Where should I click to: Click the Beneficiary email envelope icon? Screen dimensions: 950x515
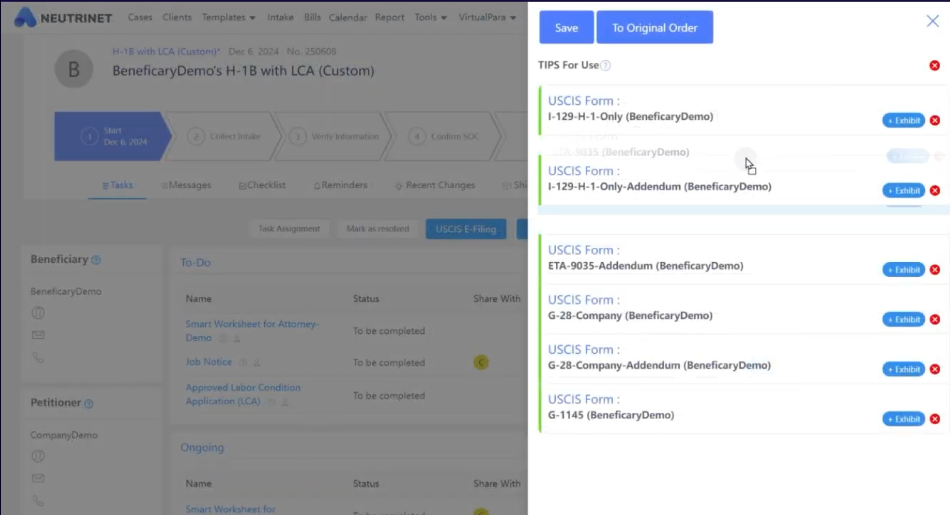[x=38, y=335]
